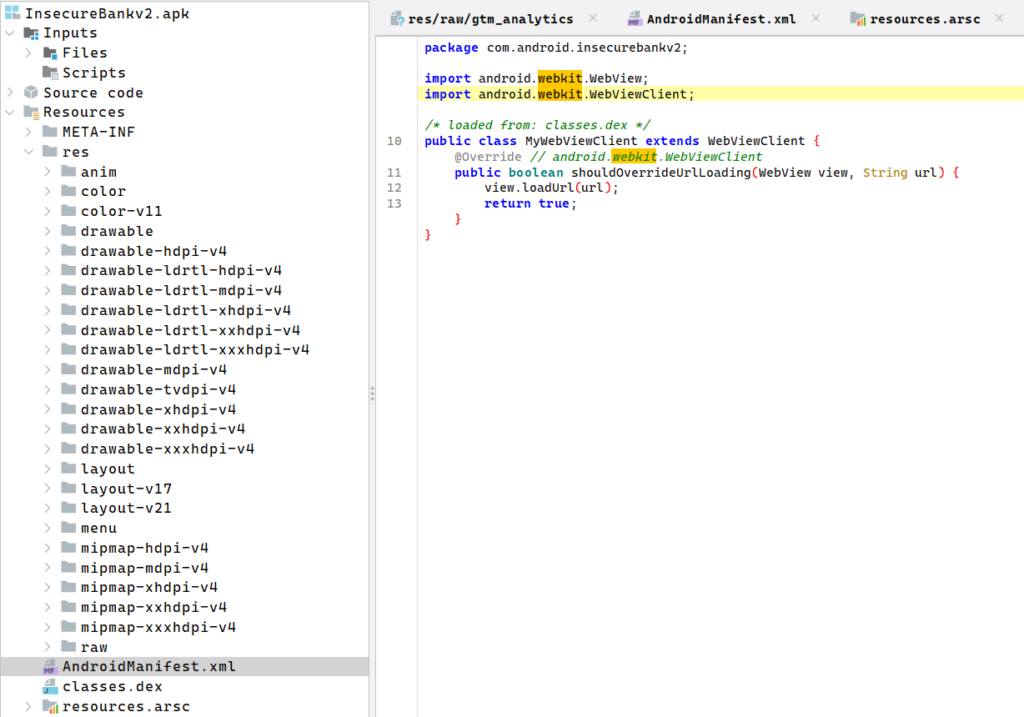Close the res/raw/gtm_analytics tab
1024x717 pixels.
[x=592, y=18]
